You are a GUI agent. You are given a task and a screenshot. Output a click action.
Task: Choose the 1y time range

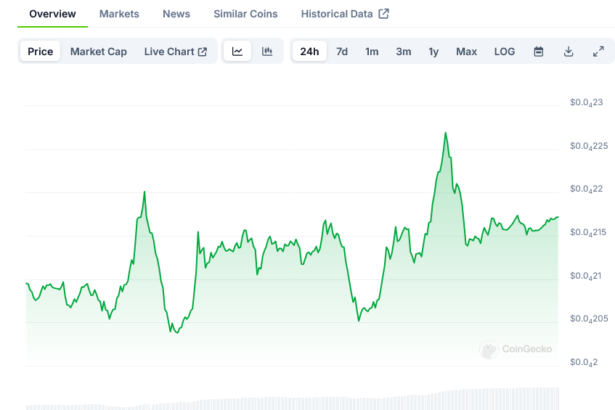coord(433,51)
